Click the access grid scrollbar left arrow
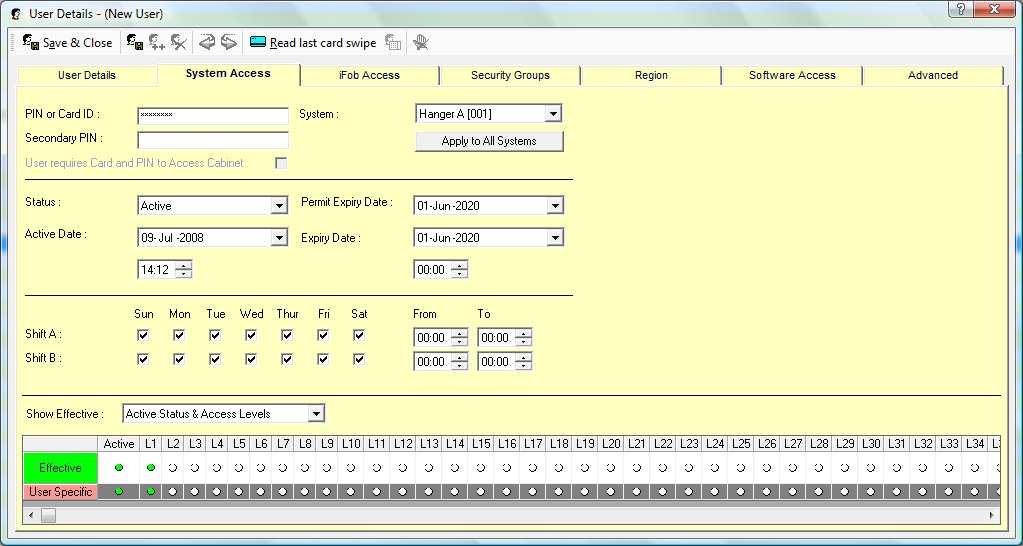This screenshot has width=1023, height=546. pos(31,515)
